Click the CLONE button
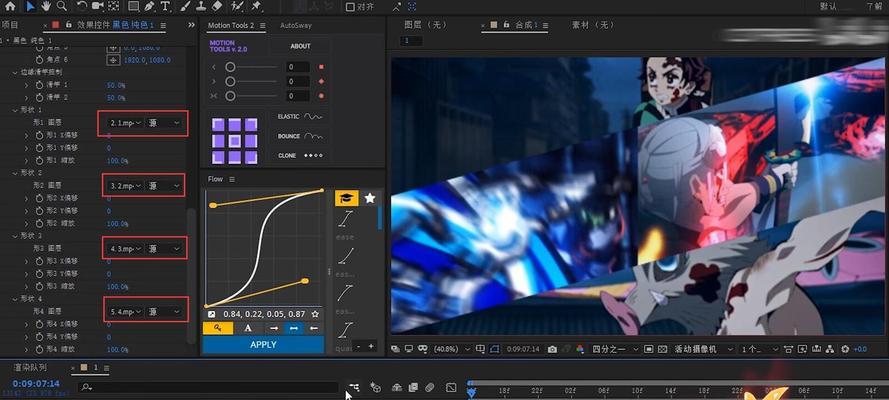The height and width of the screenshot is (400, 889). pyautogui.click(x=300, y=155)
